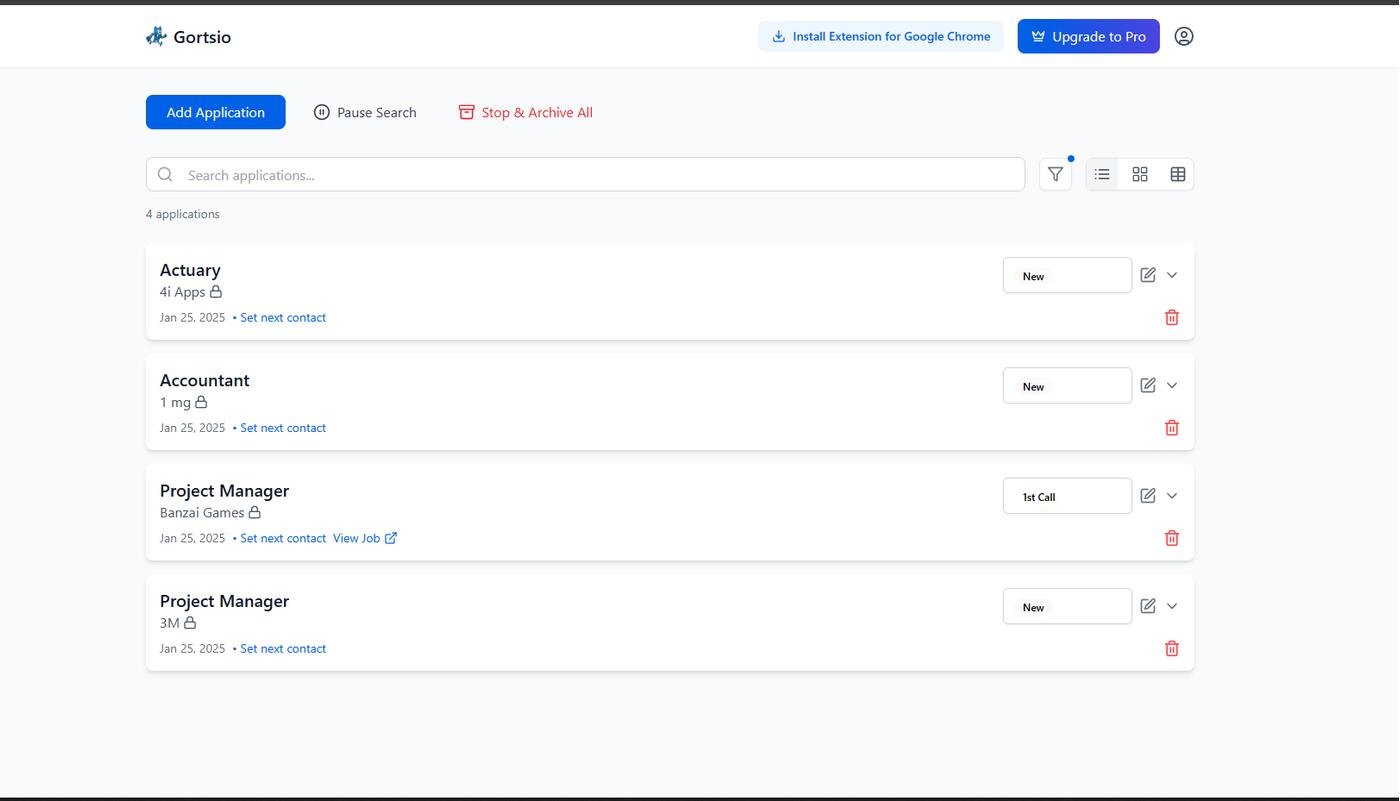Open the 1st Call status dropdown
1400x801 pixels.
tap(1066, 497)
